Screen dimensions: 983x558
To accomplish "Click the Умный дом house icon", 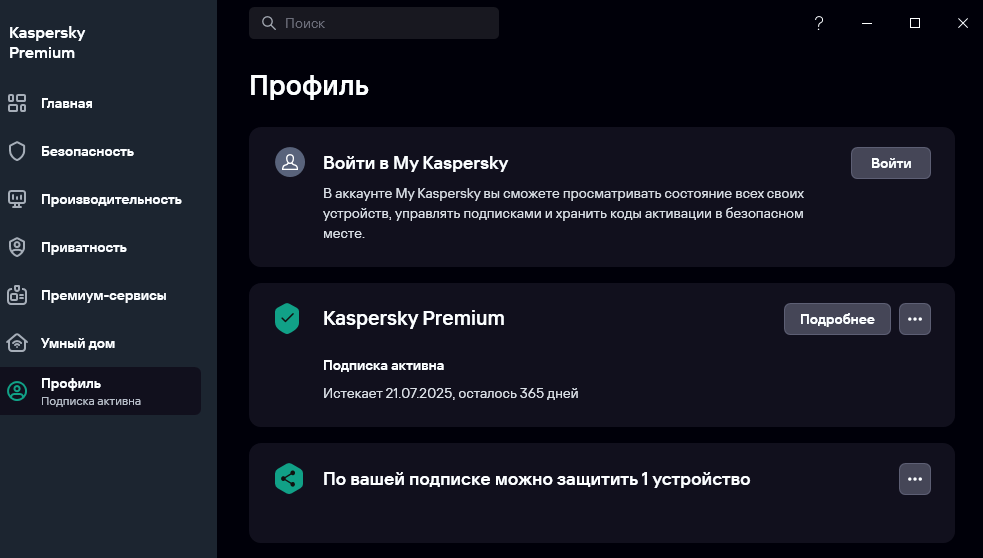I will coord(17,343).
